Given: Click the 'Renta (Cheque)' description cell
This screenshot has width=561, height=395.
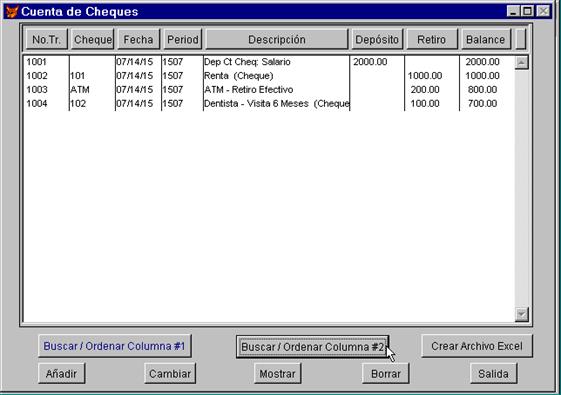Looking at the screenshot, I should tap(239, 76).
